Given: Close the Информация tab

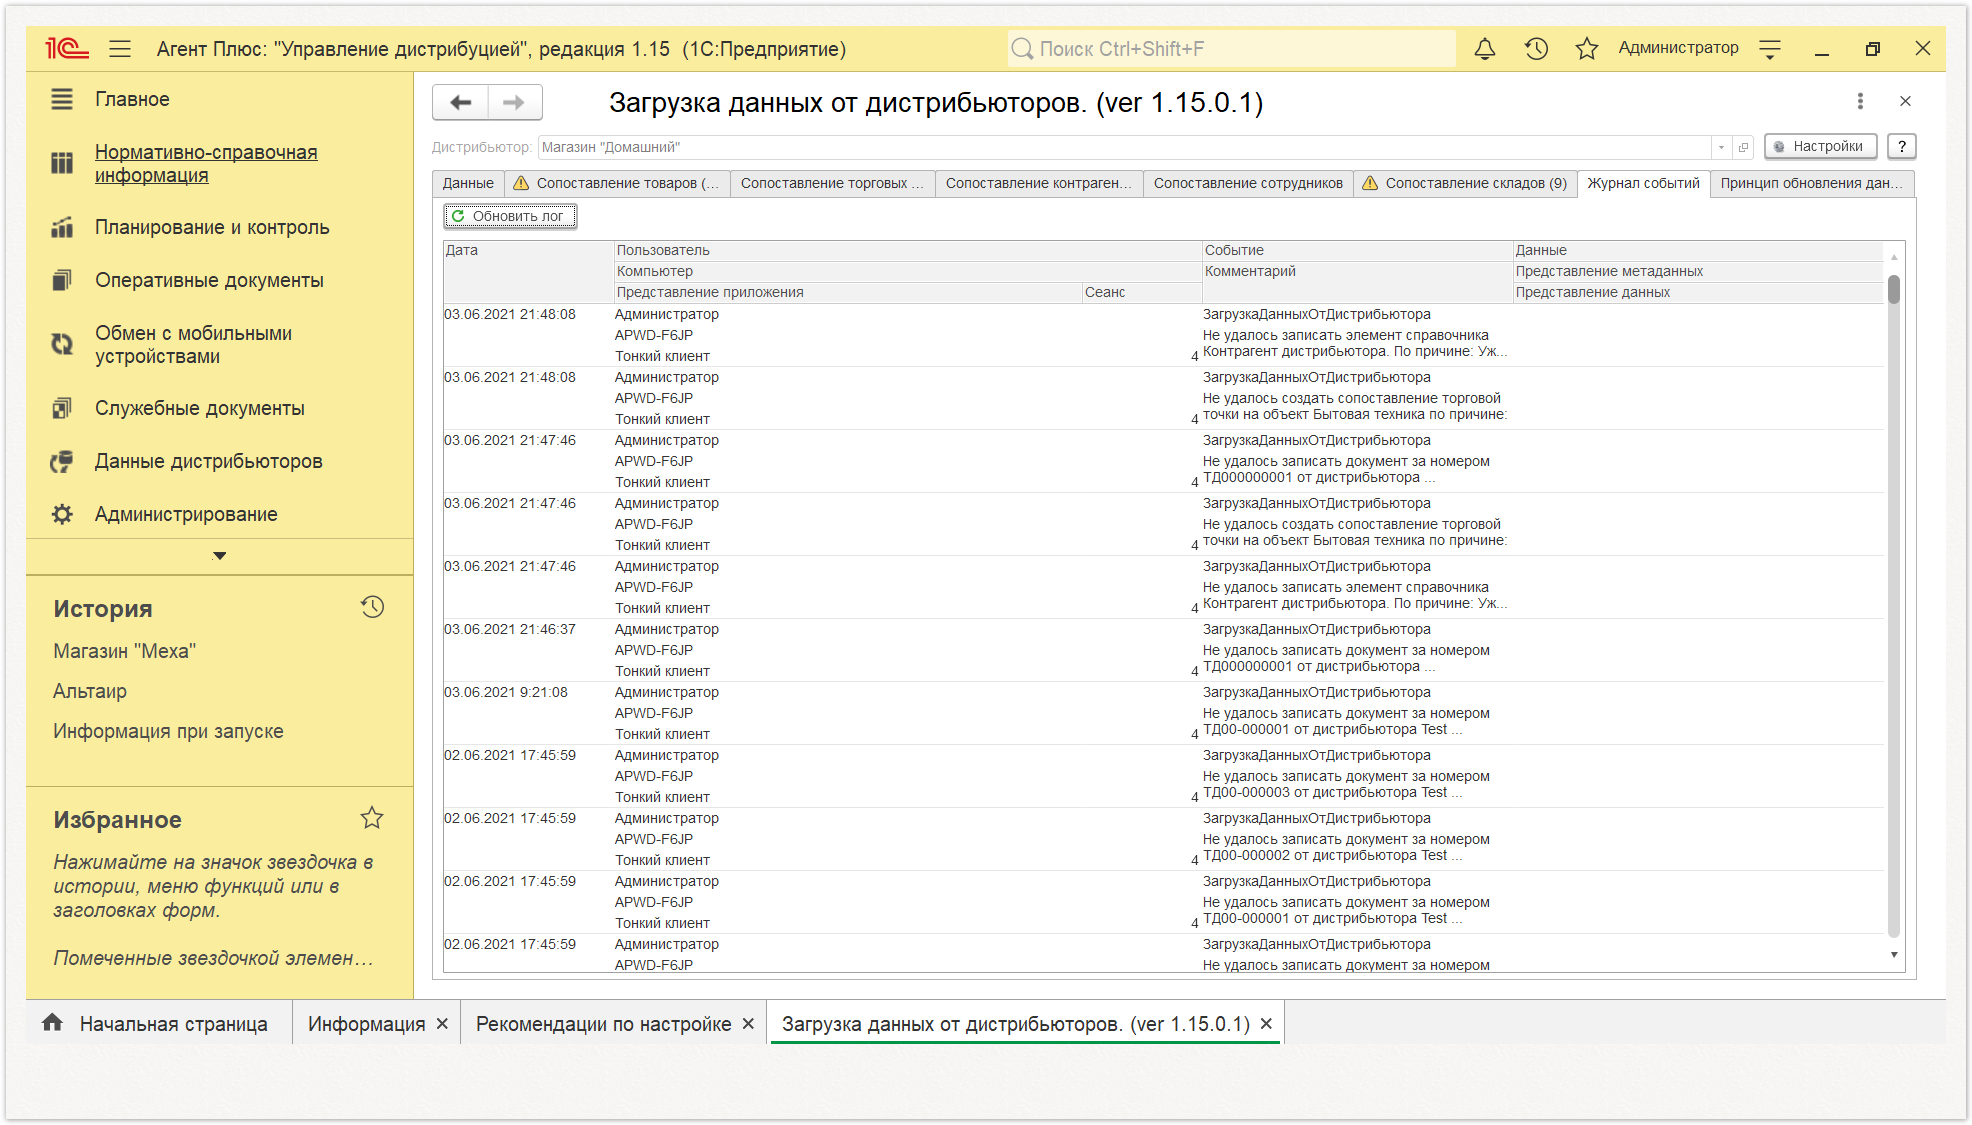Looking at the screenshot, I should (442, 1024).
